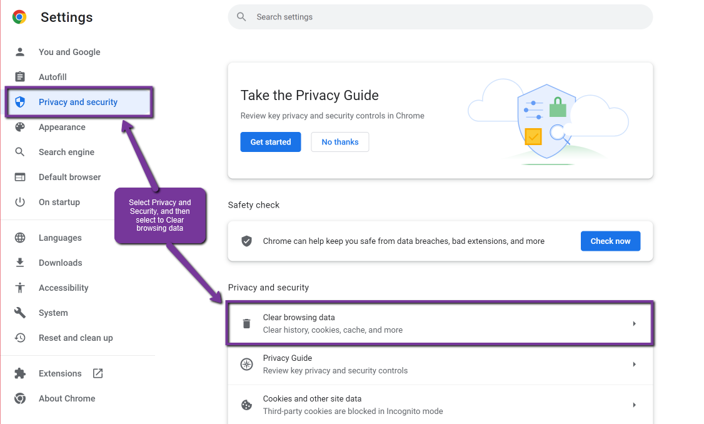Expand Cookies and other site data arrow

(x=634, y=405)
